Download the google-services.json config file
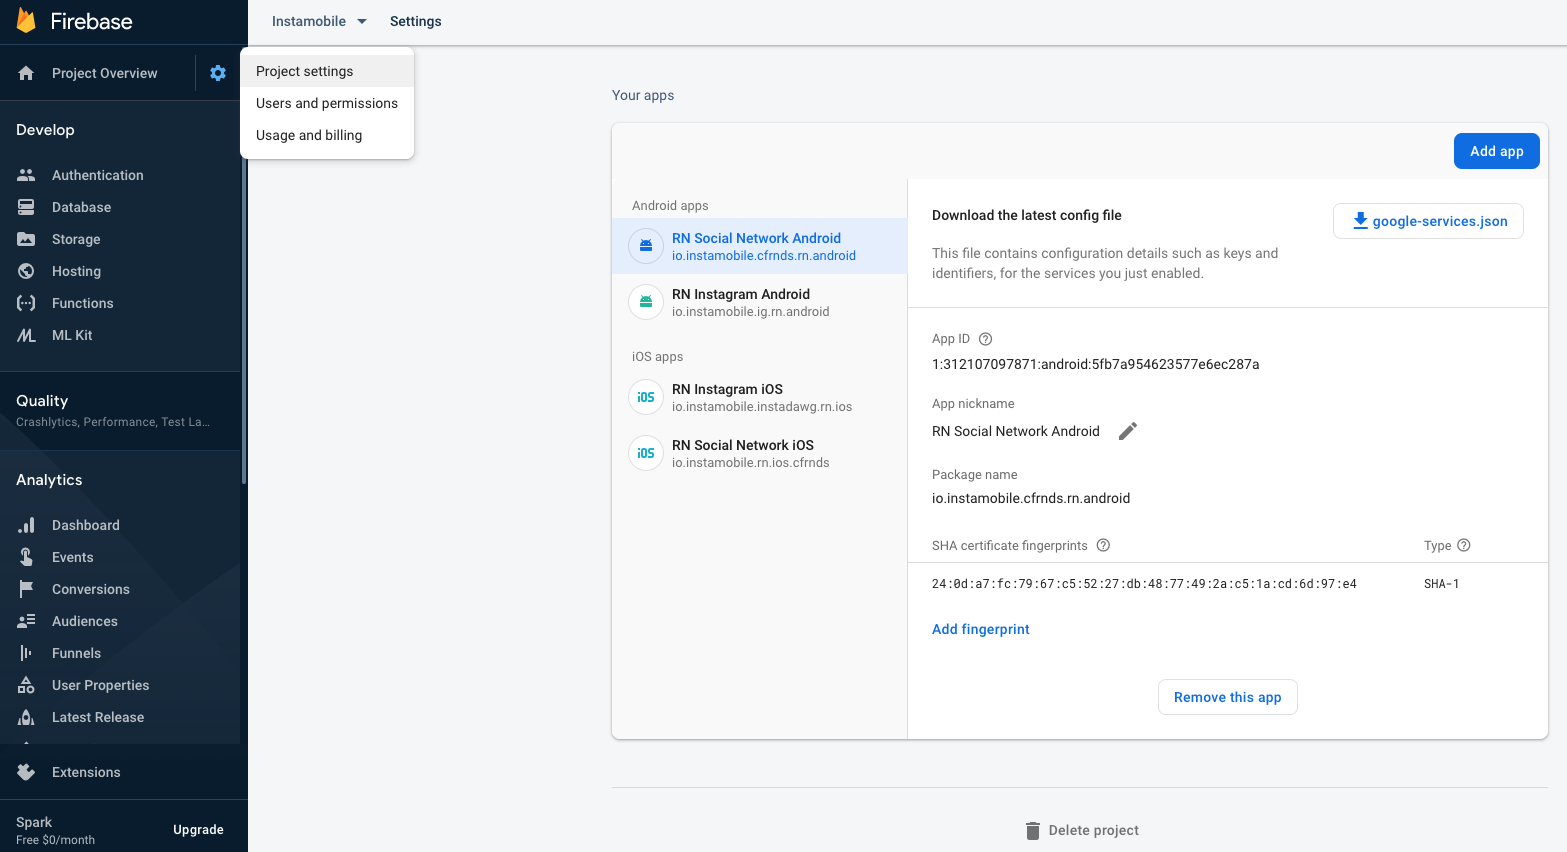Screen dimensions: 1567x852 (x=1428, y=221)
